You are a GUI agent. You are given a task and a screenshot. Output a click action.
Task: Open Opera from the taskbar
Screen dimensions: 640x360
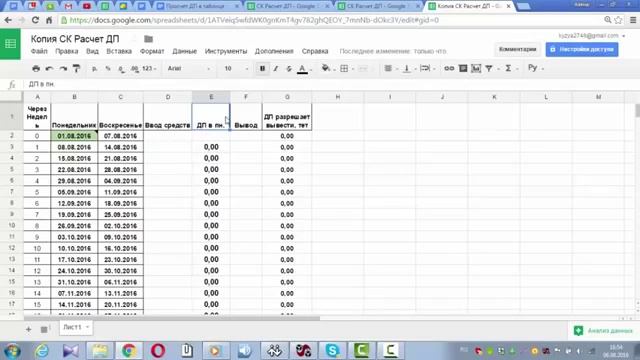coord(158,351)
